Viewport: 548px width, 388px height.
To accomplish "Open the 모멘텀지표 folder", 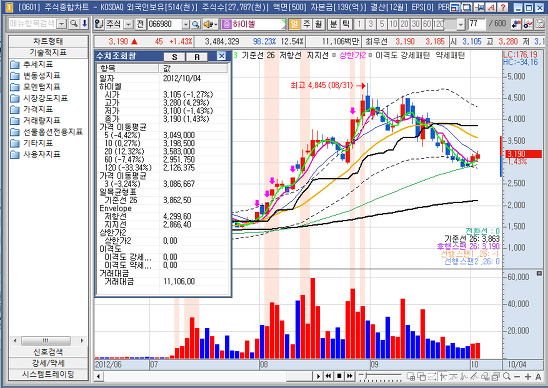I will pos(35,87).
